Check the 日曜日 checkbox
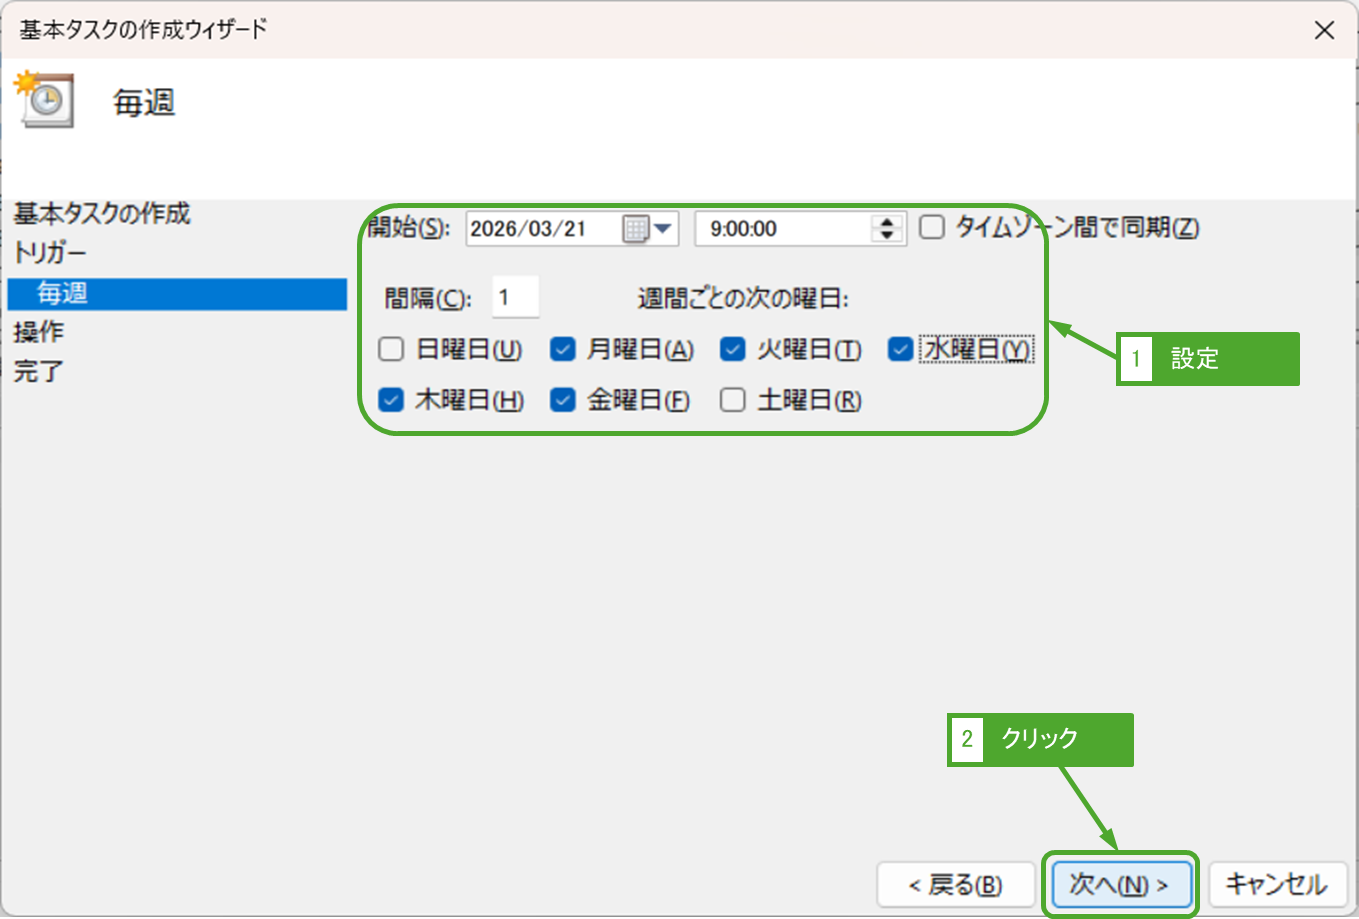Viewport: 1359px width, 919px height. (x=391, y=349)
